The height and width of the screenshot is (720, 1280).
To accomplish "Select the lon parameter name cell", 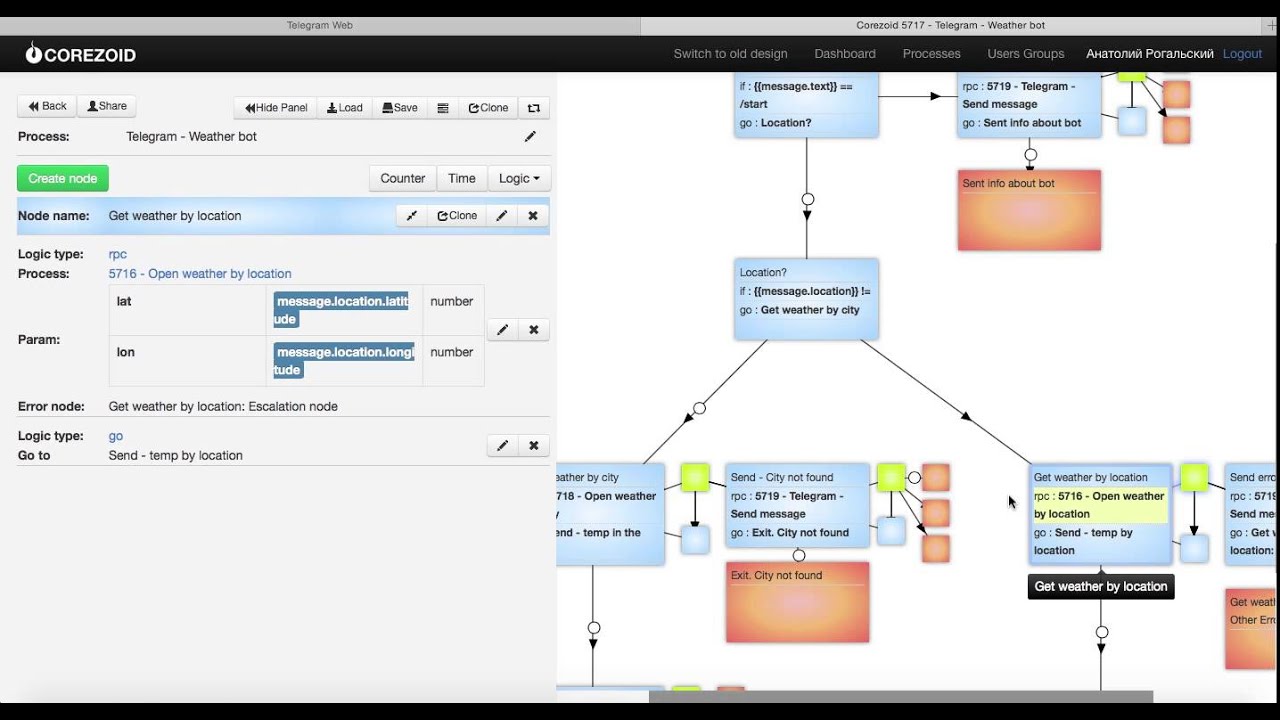I will [188, 361].
